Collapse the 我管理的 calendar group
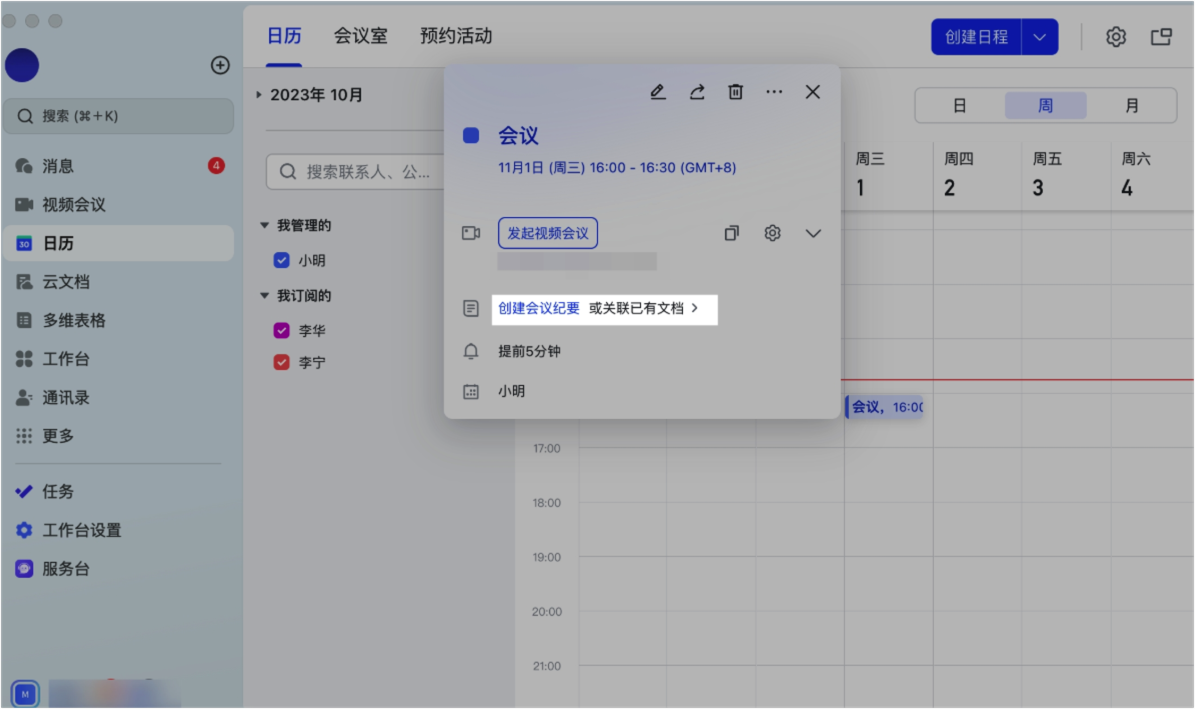This screenshot has width=1195, height=709. [x=265, y=226]
